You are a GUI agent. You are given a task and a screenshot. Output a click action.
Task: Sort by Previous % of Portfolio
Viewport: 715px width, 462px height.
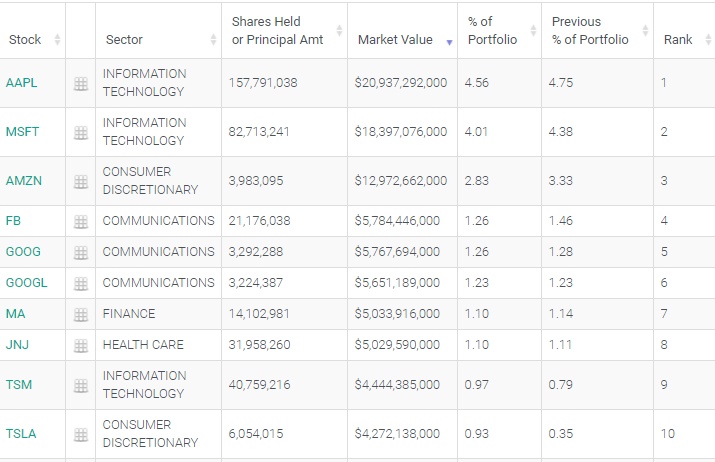(590, 31)
